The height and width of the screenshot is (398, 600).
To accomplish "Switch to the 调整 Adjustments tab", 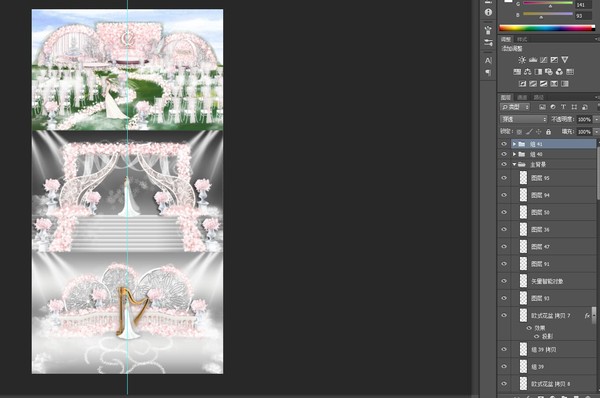I will 506,39.
